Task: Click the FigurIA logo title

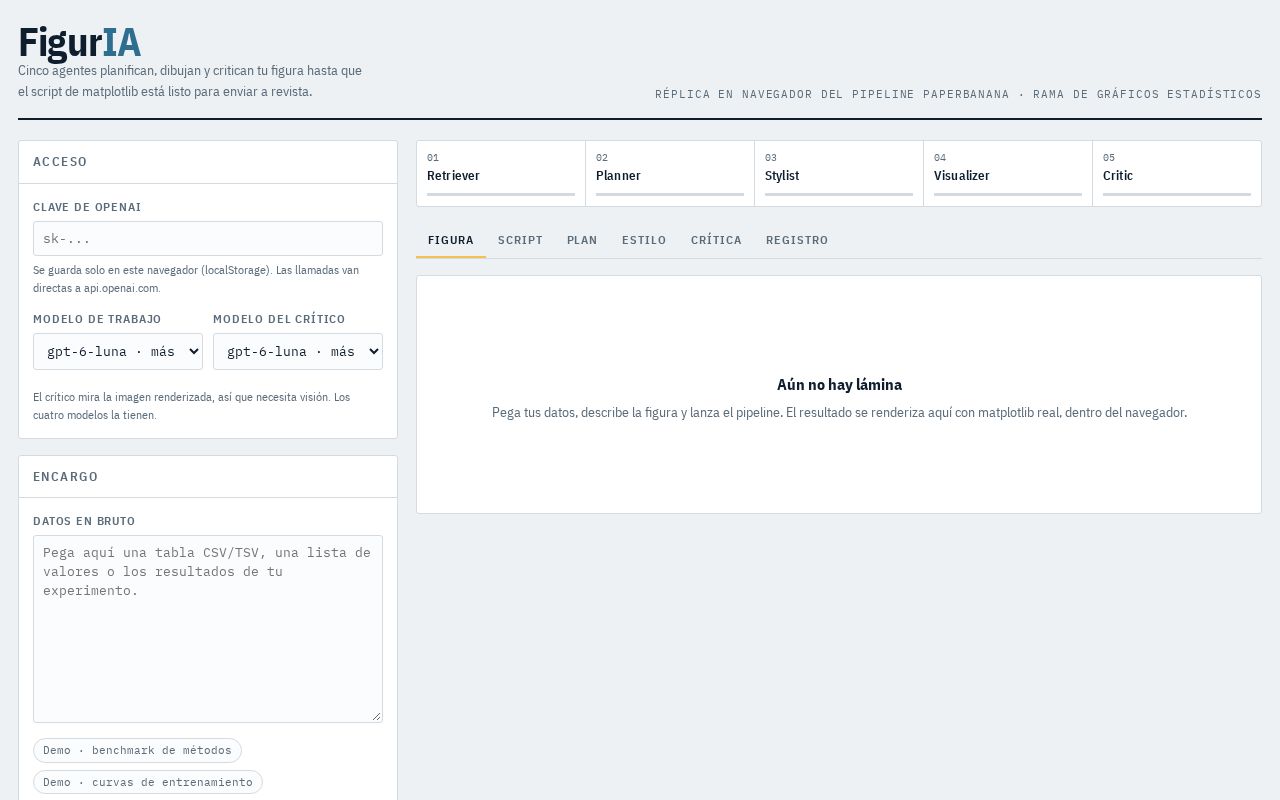Action: pos(80,43)
